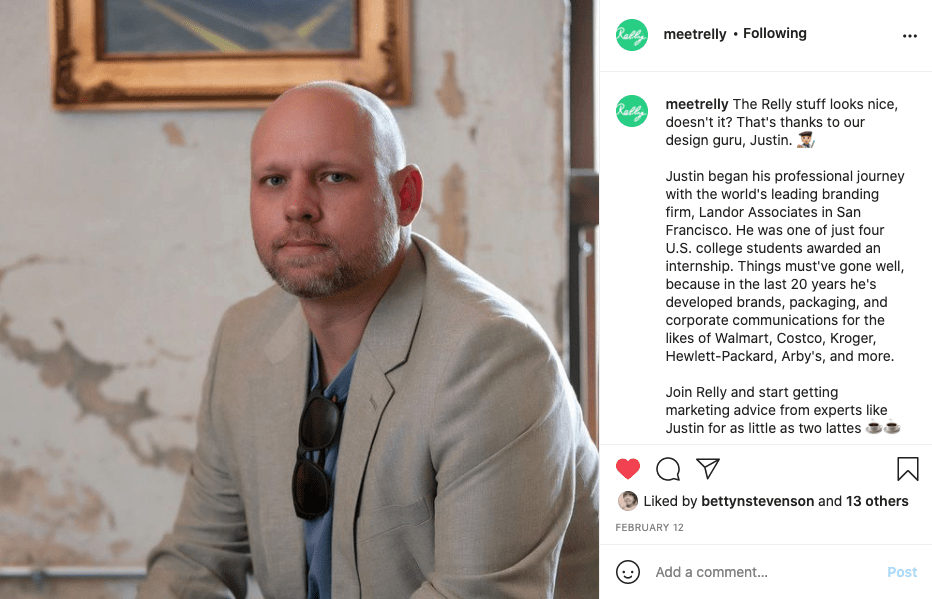Unlike the post with the red heart
This screenshot has height=599, width=932.
tap(628, 469)
